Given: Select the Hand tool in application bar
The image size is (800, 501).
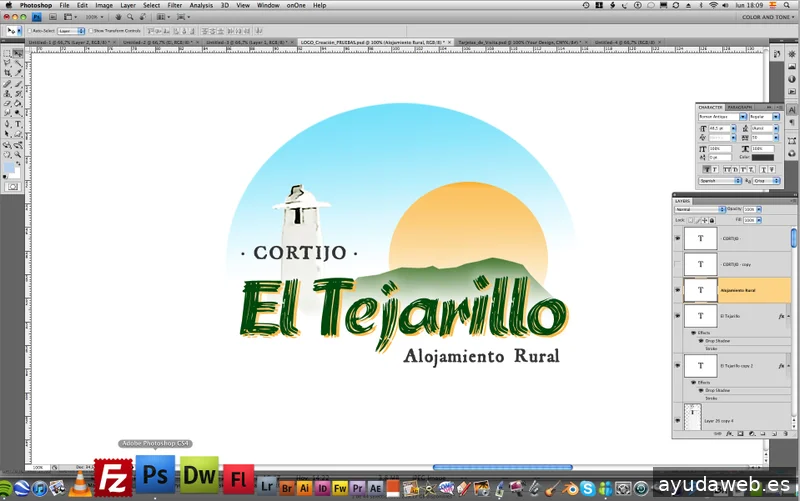Looking at the screenshot, I should click(118, 17).
